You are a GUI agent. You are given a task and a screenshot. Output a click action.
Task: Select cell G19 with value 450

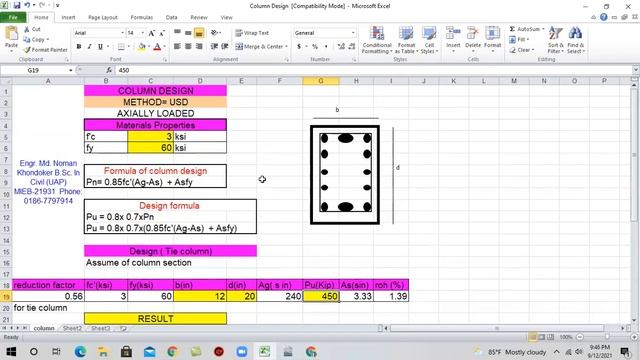pyautogui.click(x=321, y=296)
